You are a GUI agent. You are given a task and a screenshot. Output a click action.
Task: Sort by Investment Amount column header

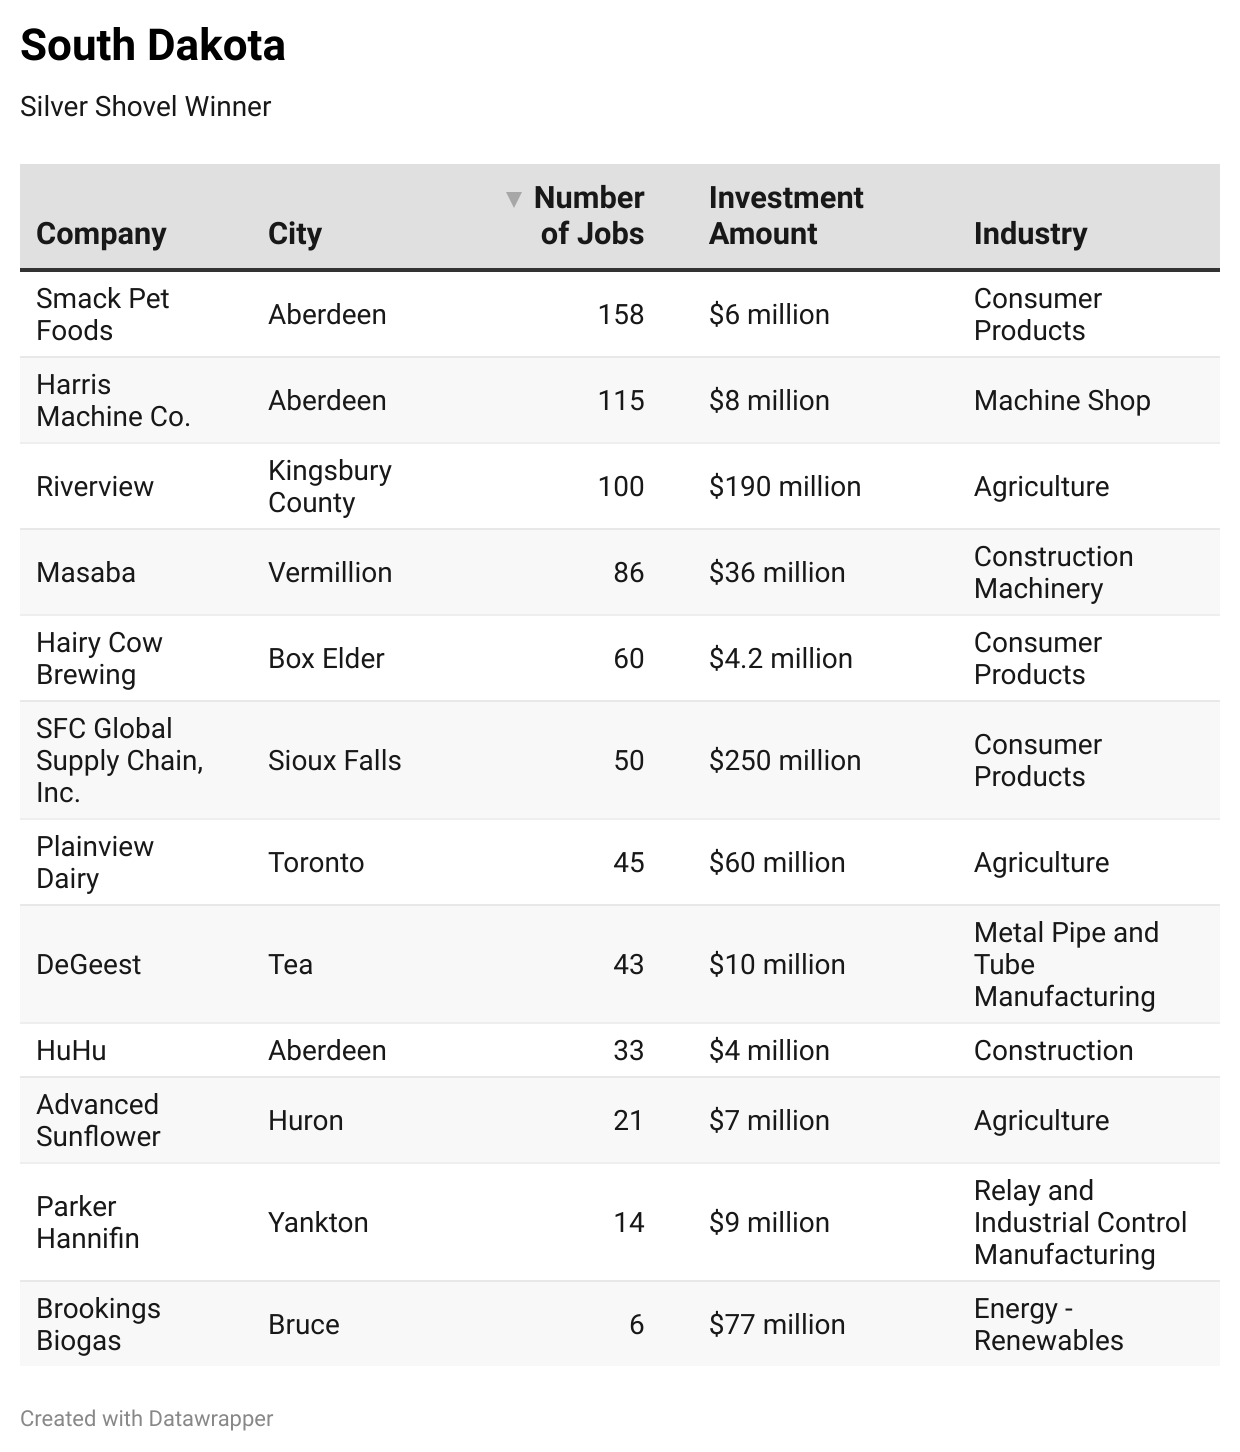(785, 216)
